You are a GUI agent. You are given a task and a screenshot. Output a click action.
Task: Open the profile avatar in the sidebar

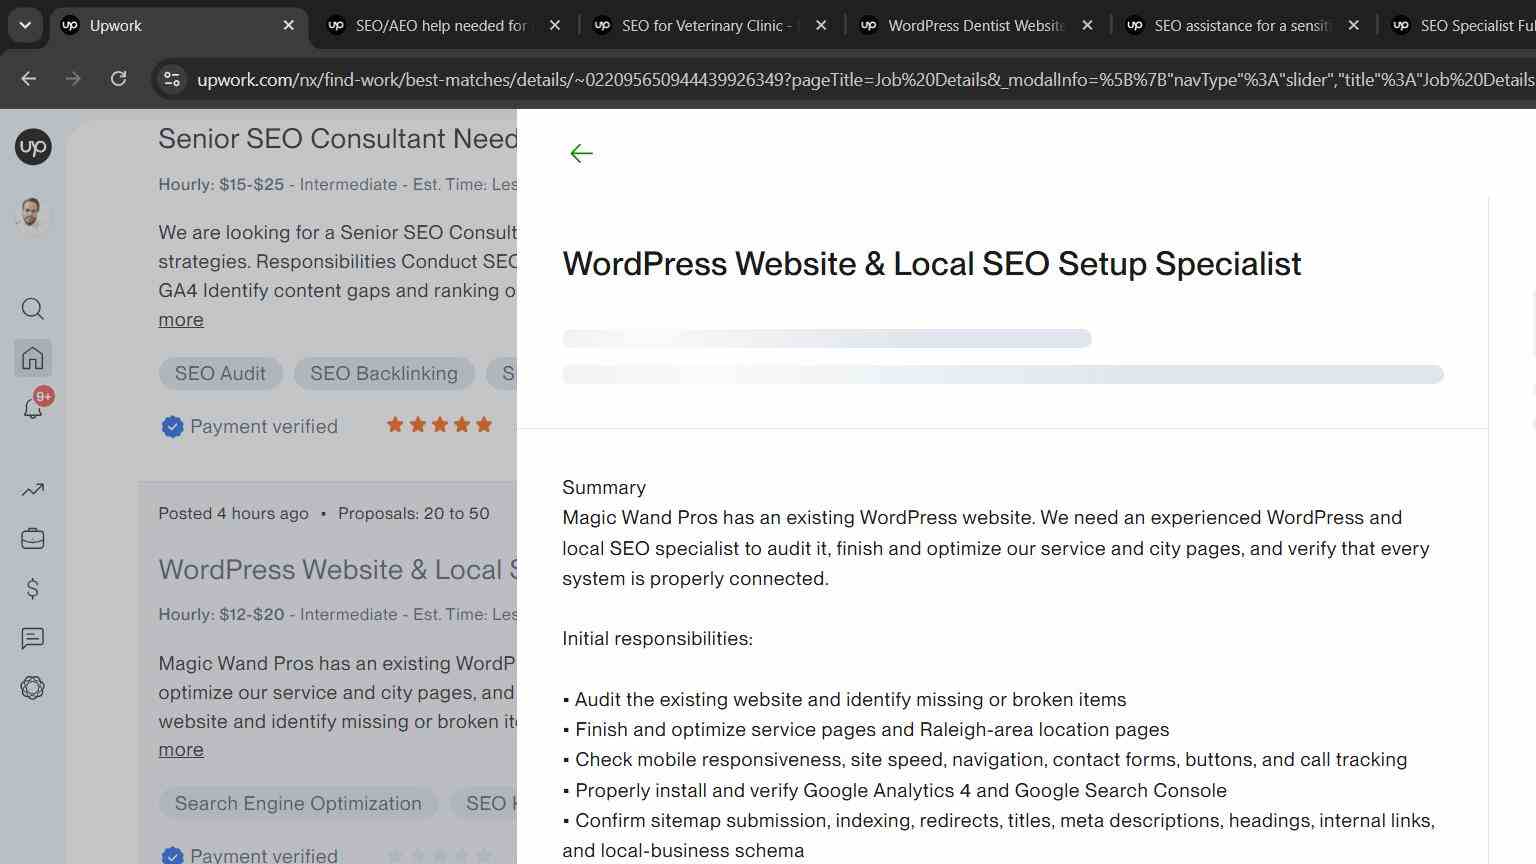pyautogui.click(x=32, y=215)
